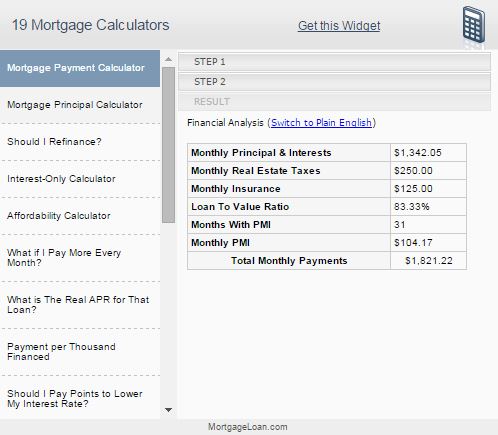498x435 pixels.
Task: Click the scroll up arrow of calculator list
Action: (169, 60)
